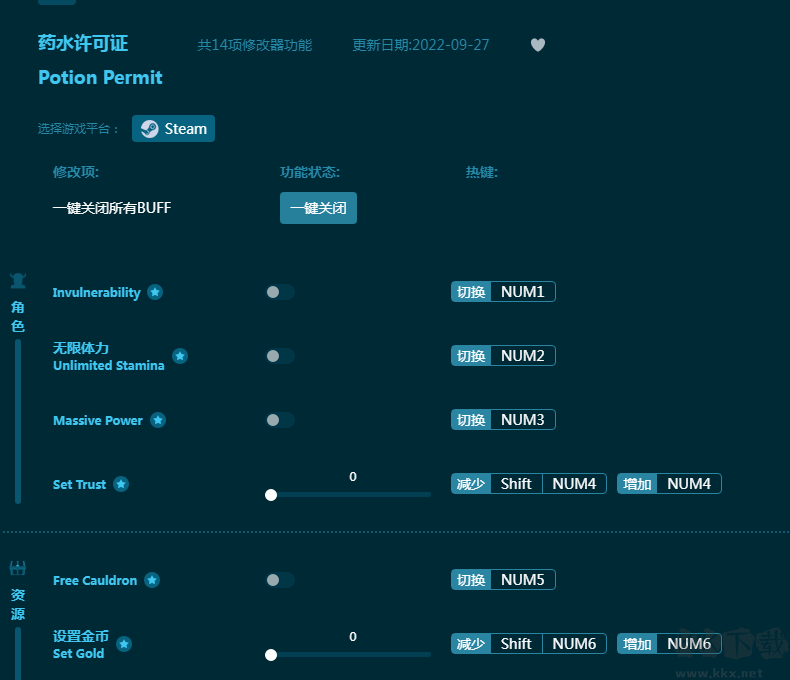Click star icon next to Set Gold
The image size is (790, 680).
point(124,644)
